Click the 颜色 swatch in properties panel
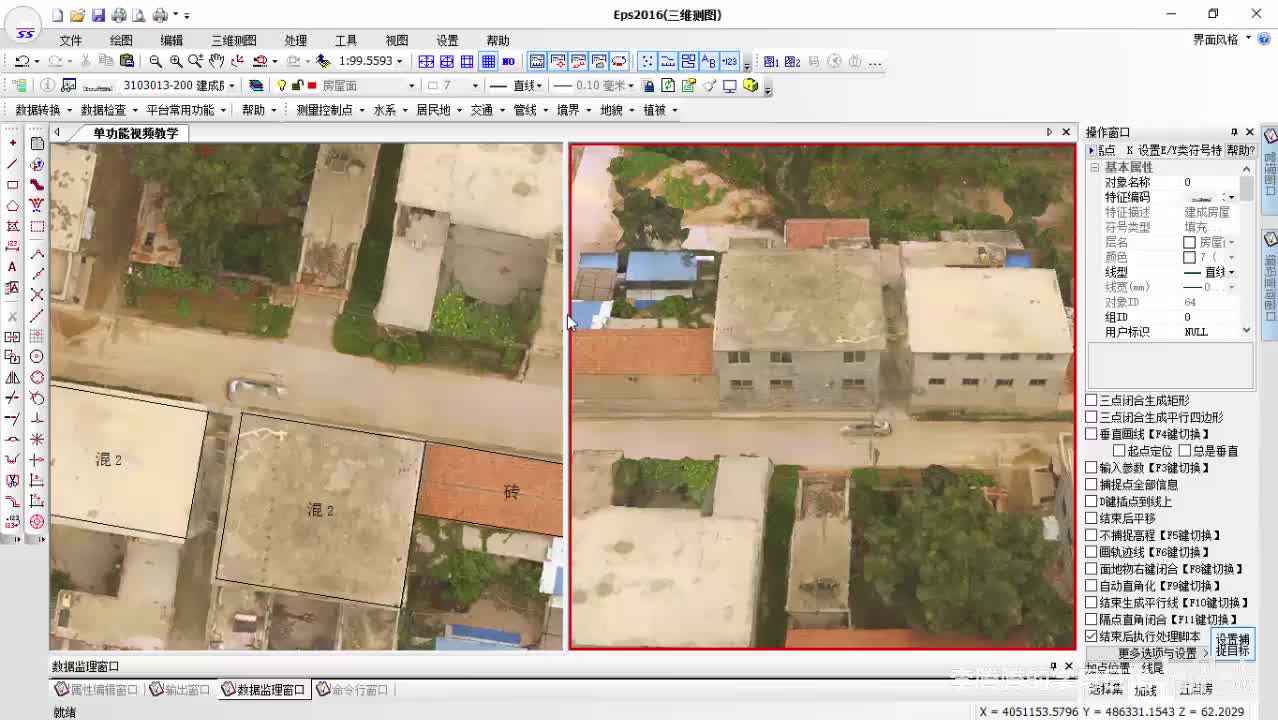The height and width of the screenshot is (720, 1278). pos(1189,257)
